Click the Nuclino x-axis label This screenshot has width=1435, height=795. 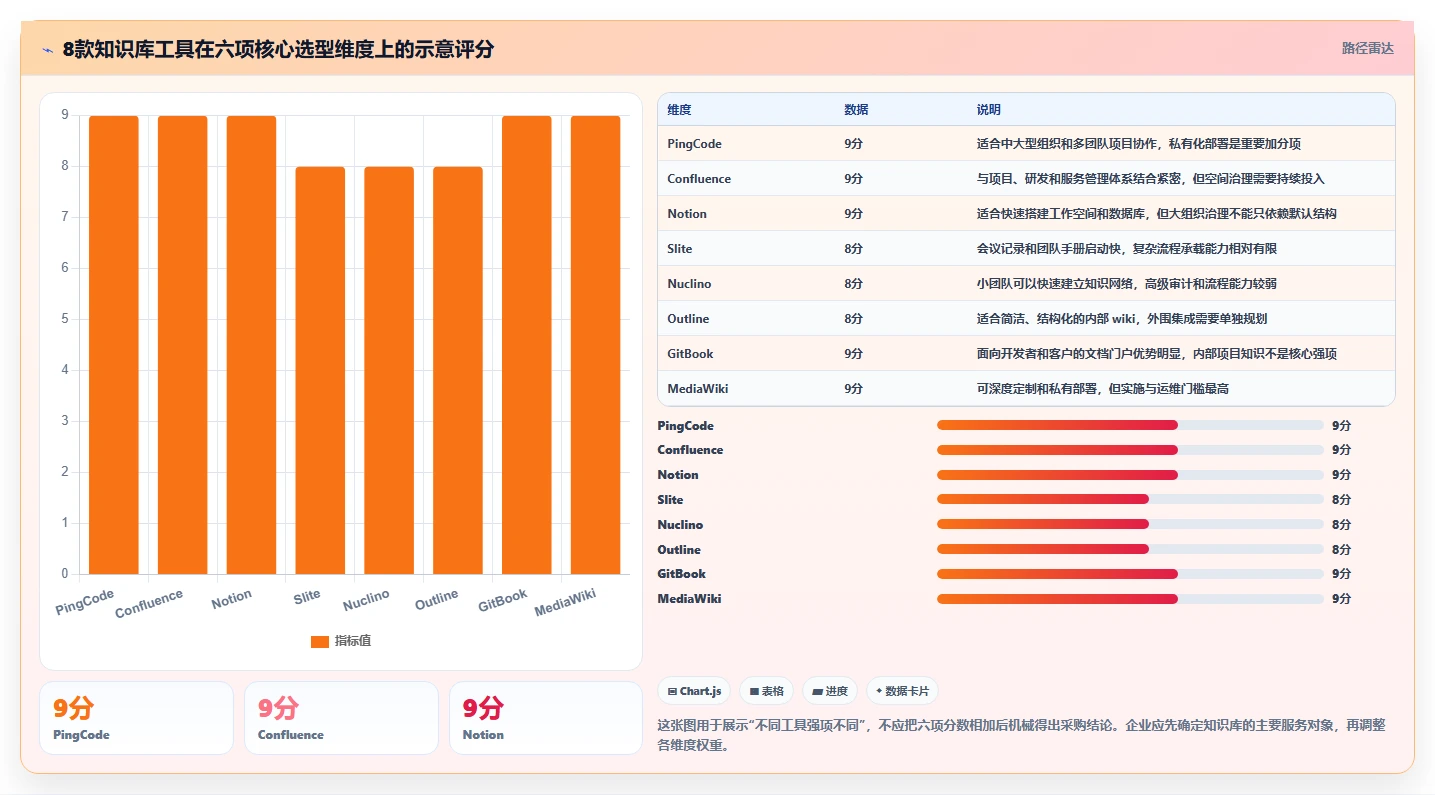pyautogui.click(x=366, y=600)
